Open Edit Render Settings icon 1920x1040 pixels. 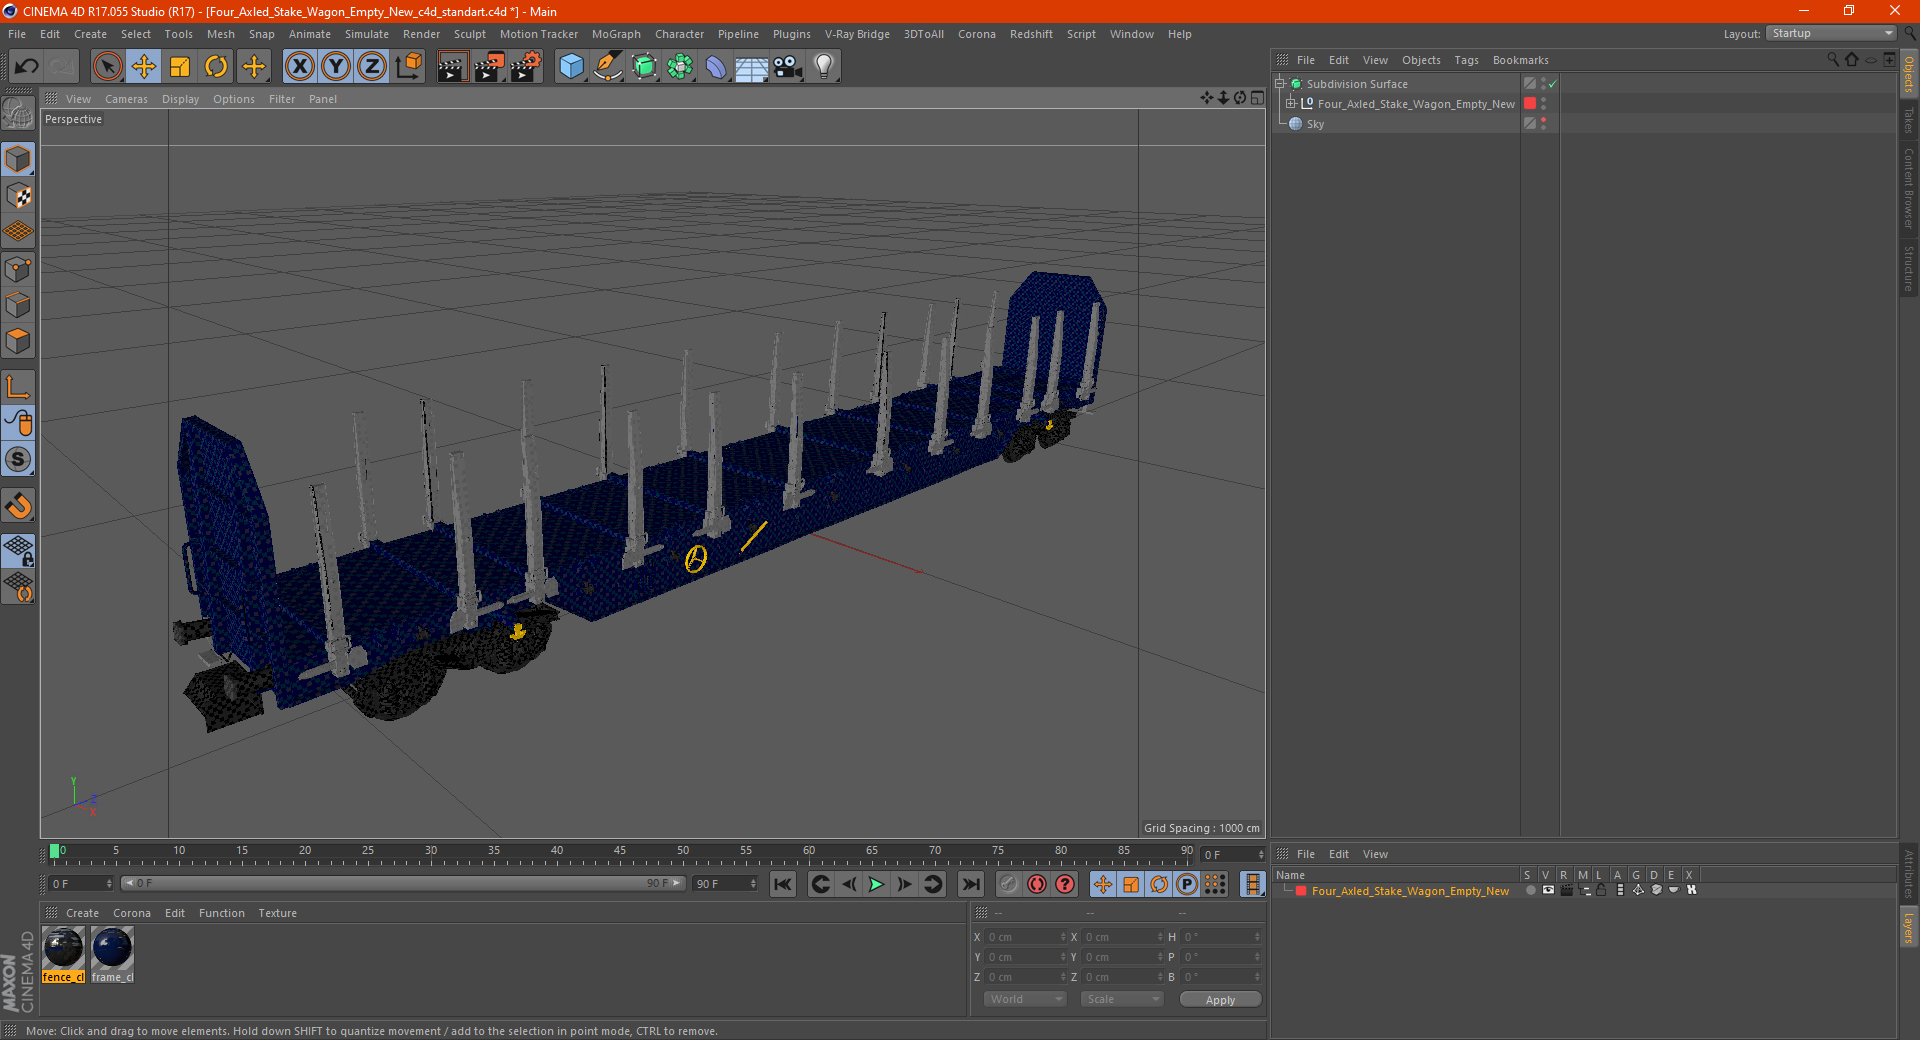coord(526,67)
